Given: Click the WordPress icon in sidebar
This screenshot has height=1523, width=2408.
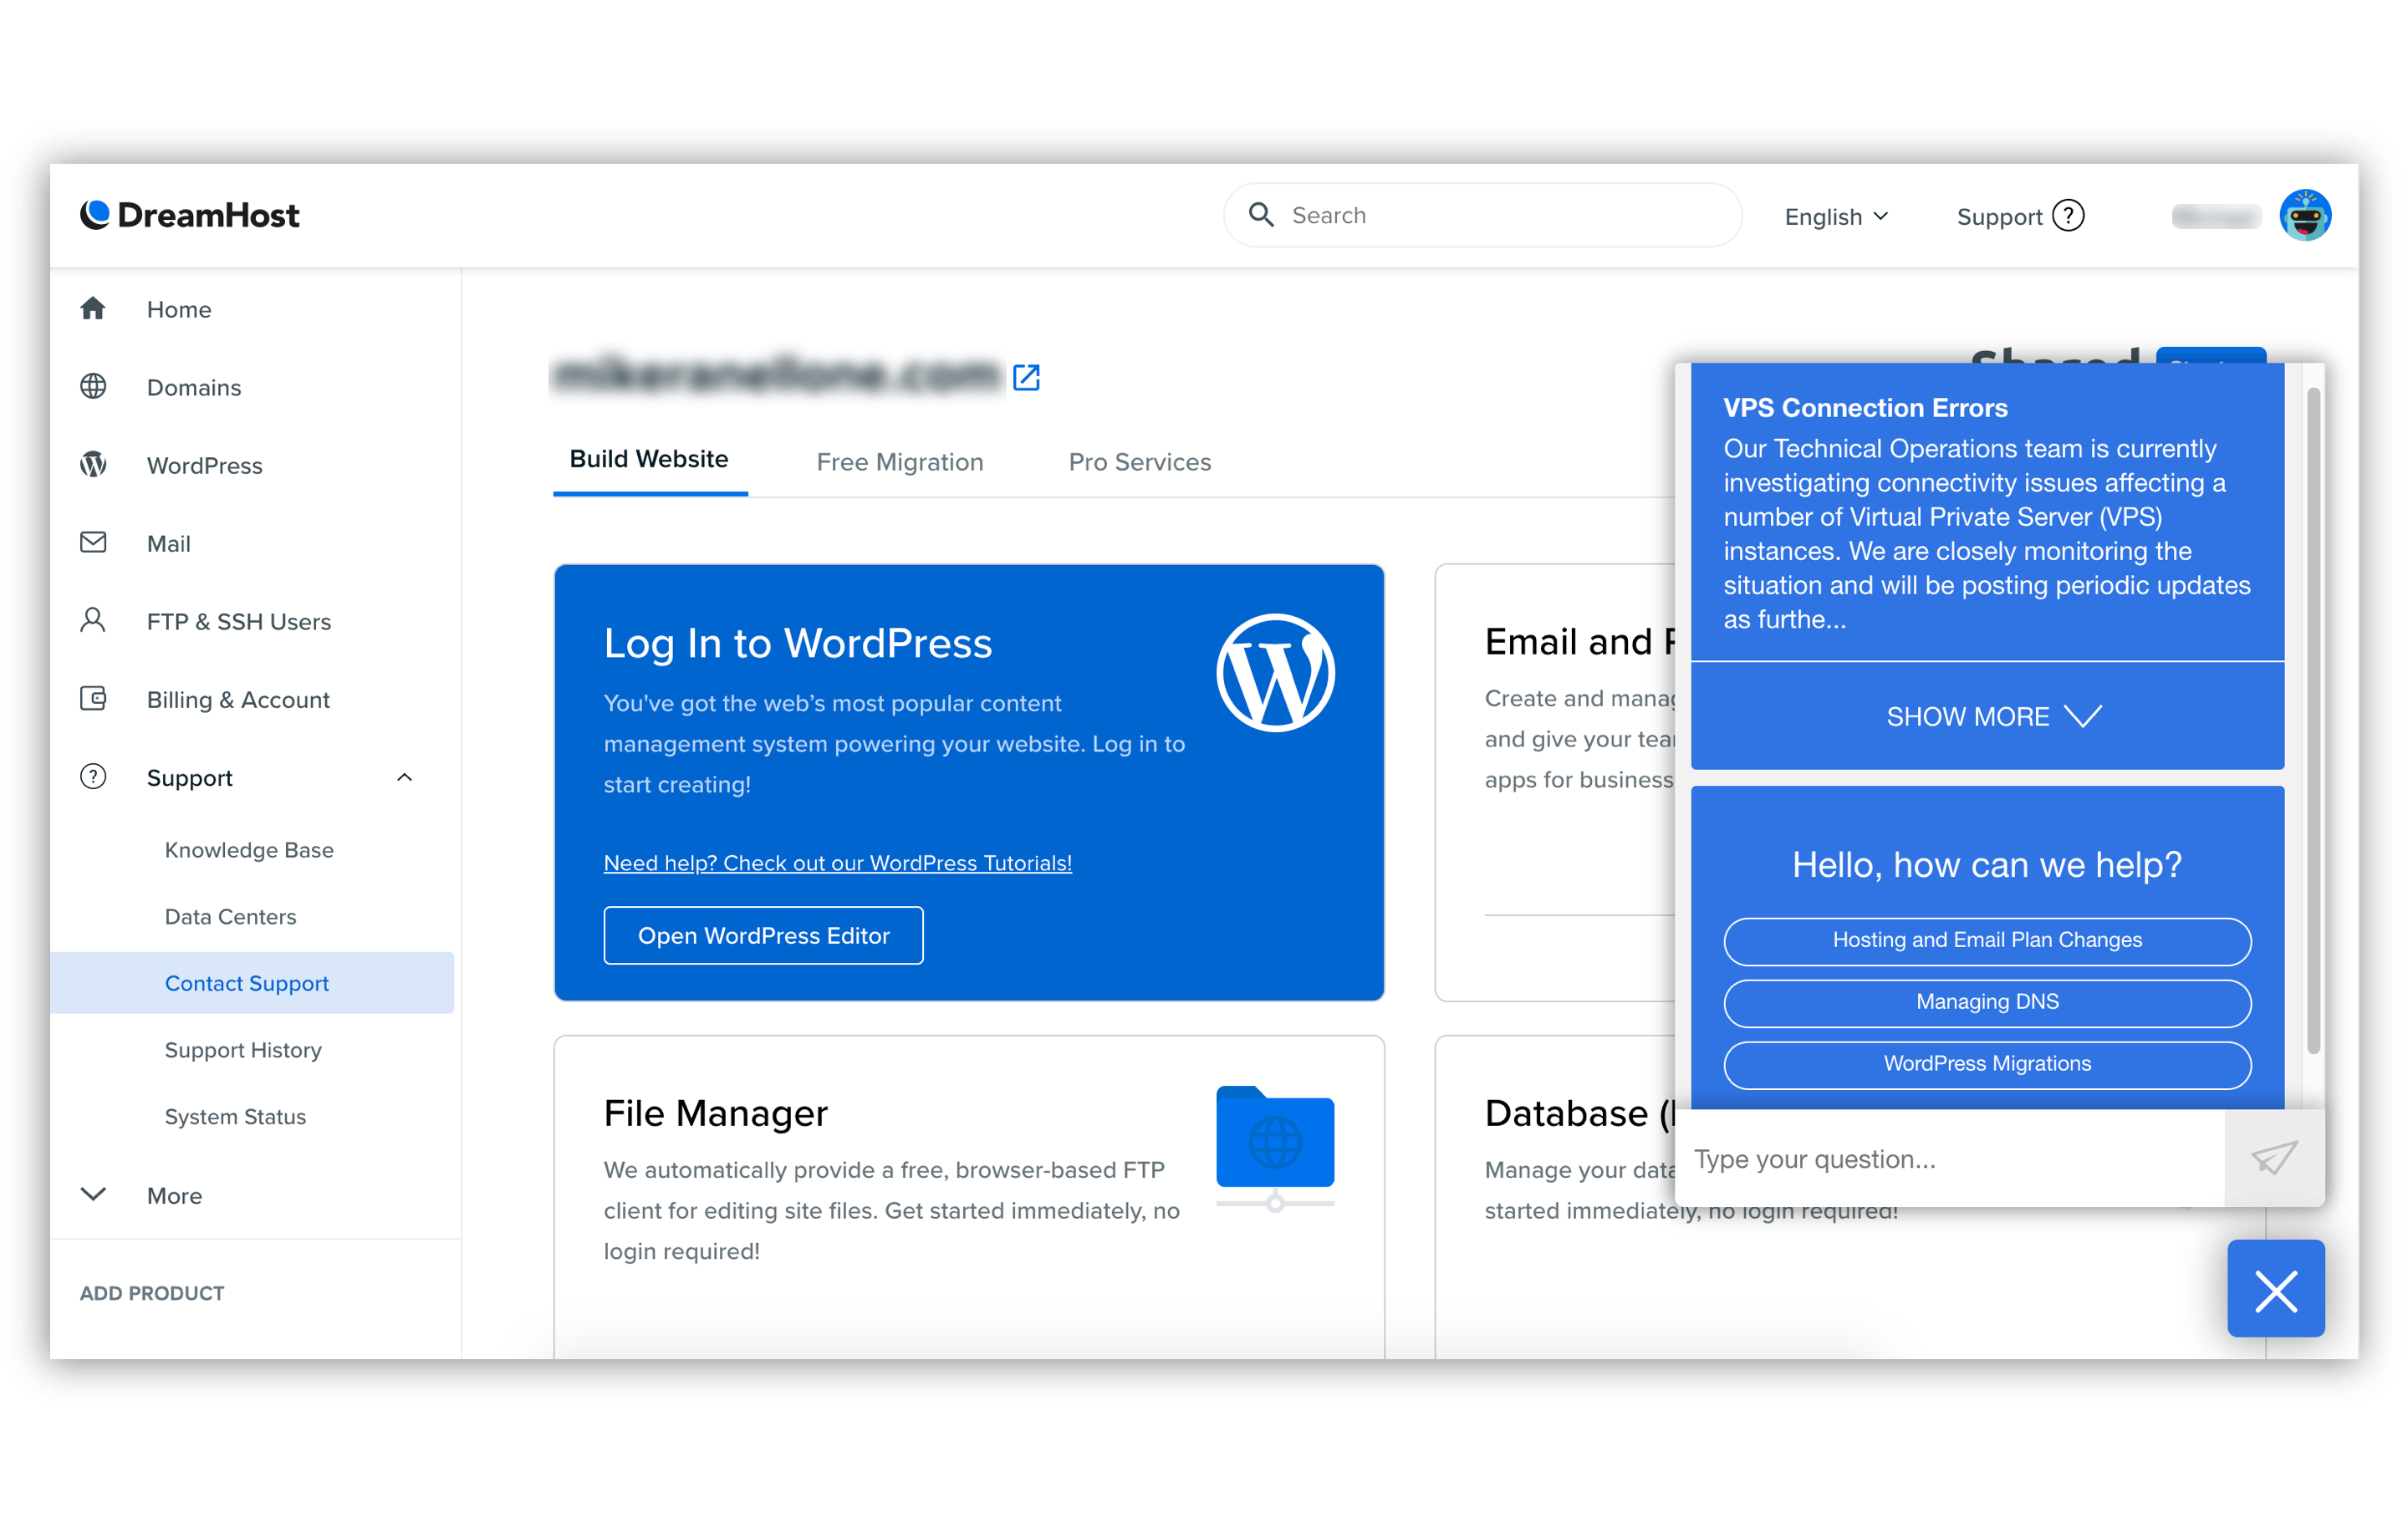Looking at the screenshot, I should point(96,465).
